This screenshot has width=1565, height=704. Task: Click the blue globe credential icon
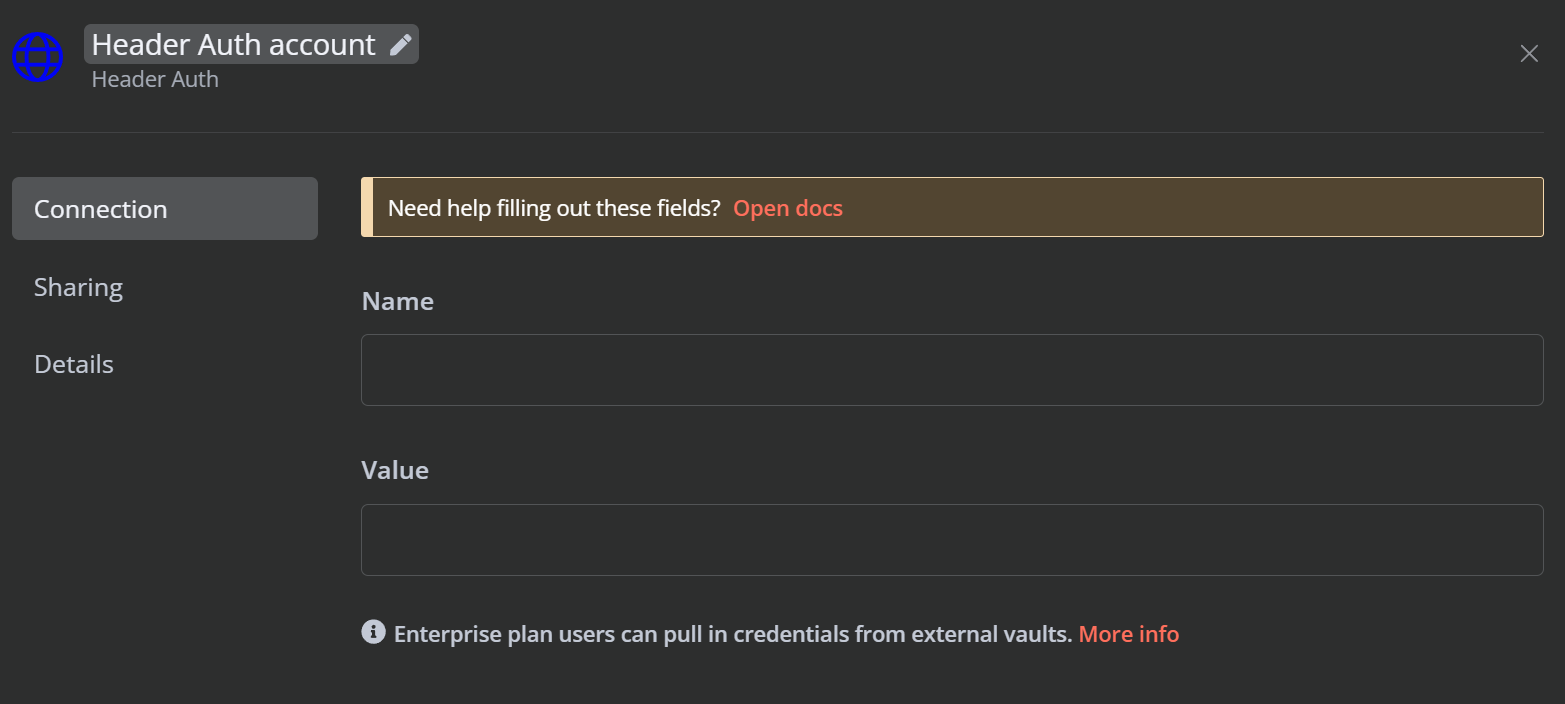(37, 57)
